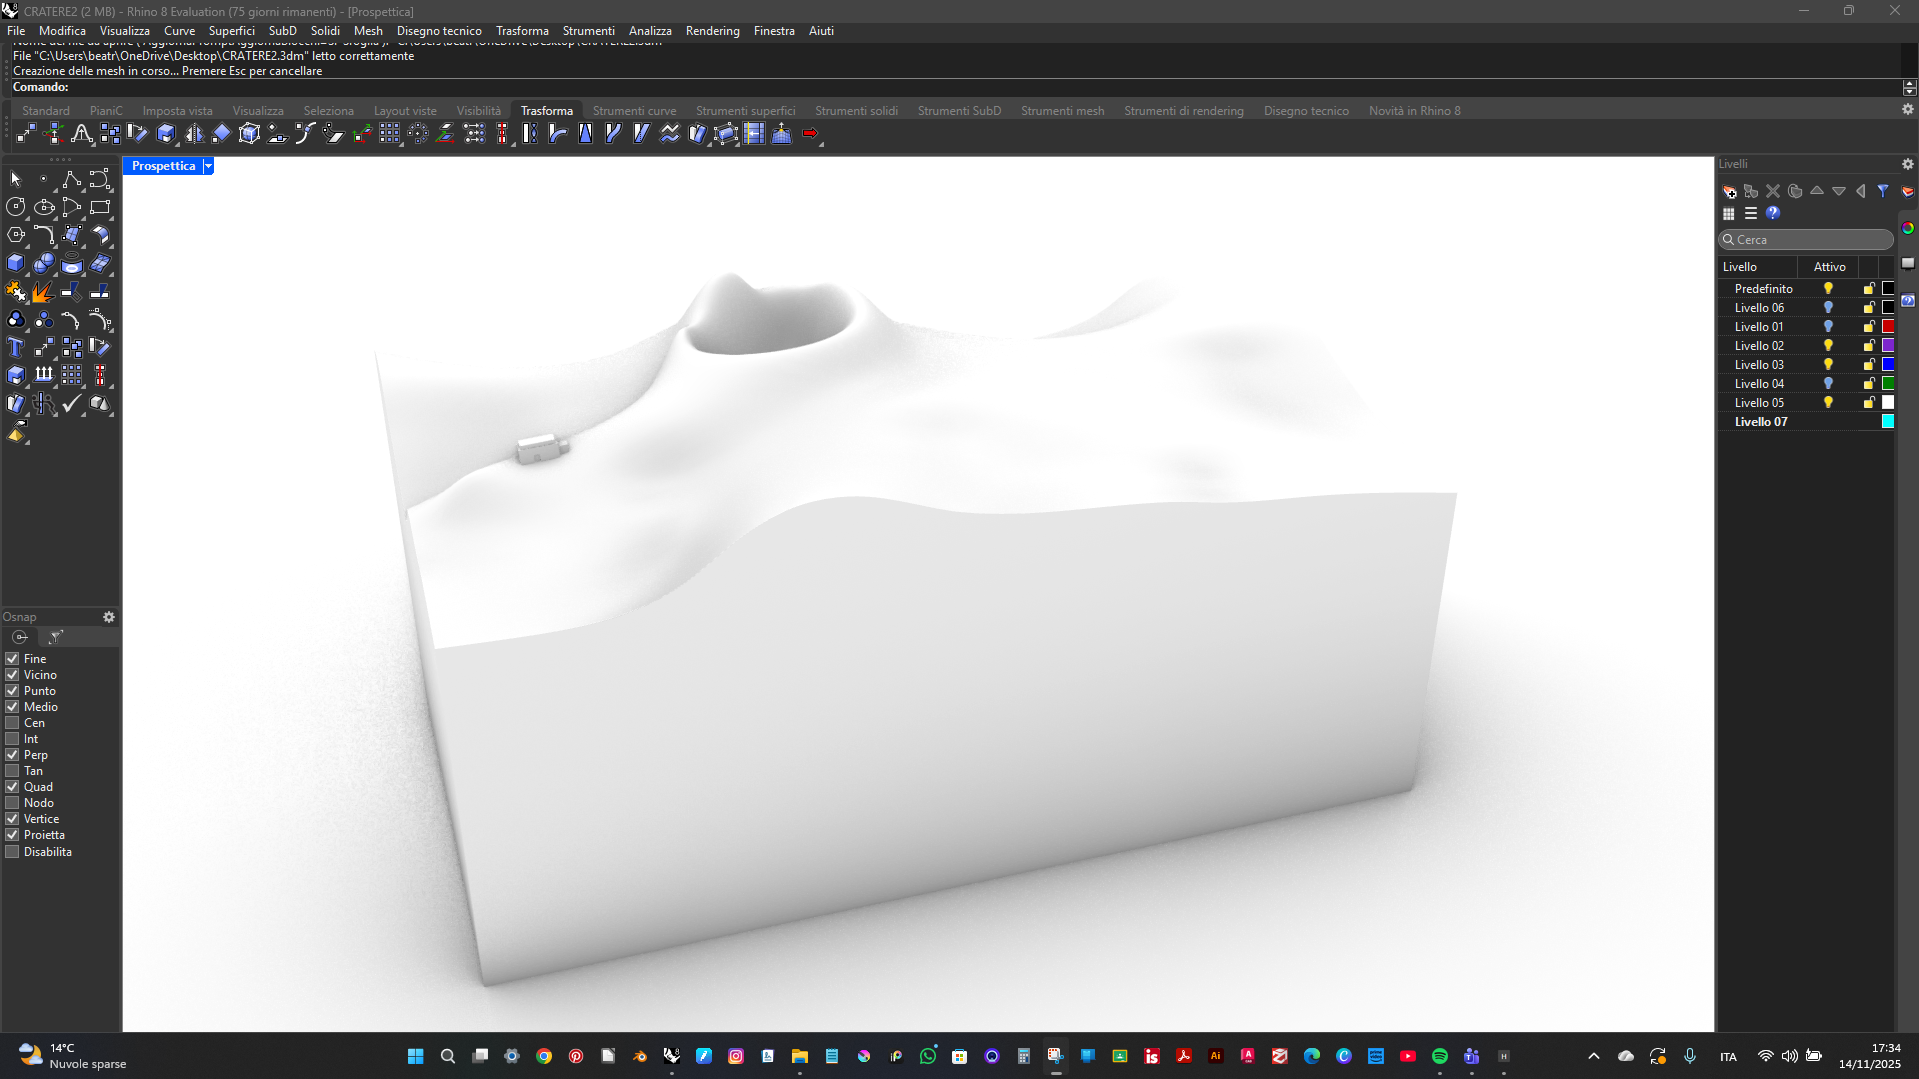Uncheck the Quad osnap checkbox

[13, 787]
